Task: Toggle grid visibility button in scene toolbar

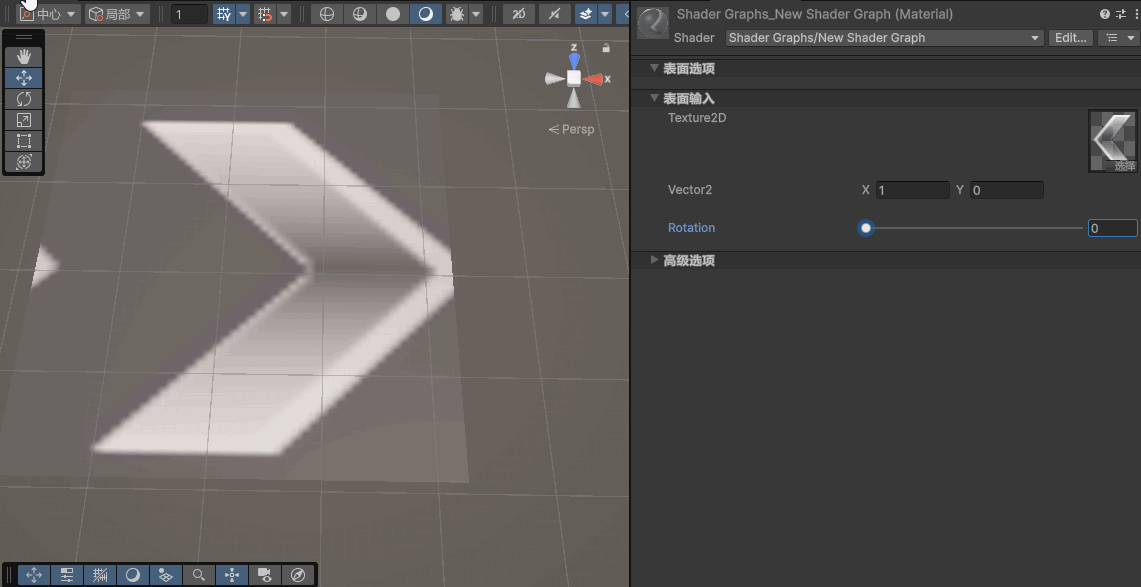Action: click(224, 14)
